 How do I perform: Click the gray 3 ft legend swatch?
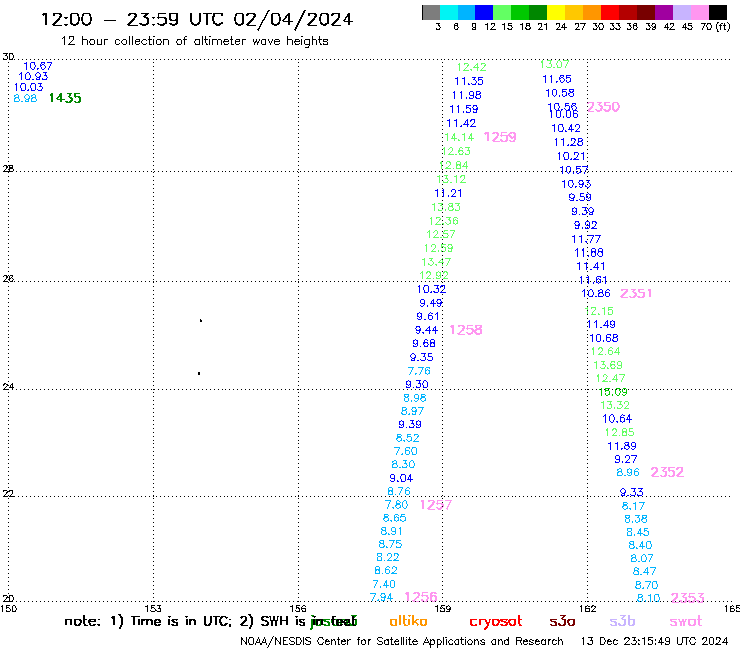pos(431,12)
